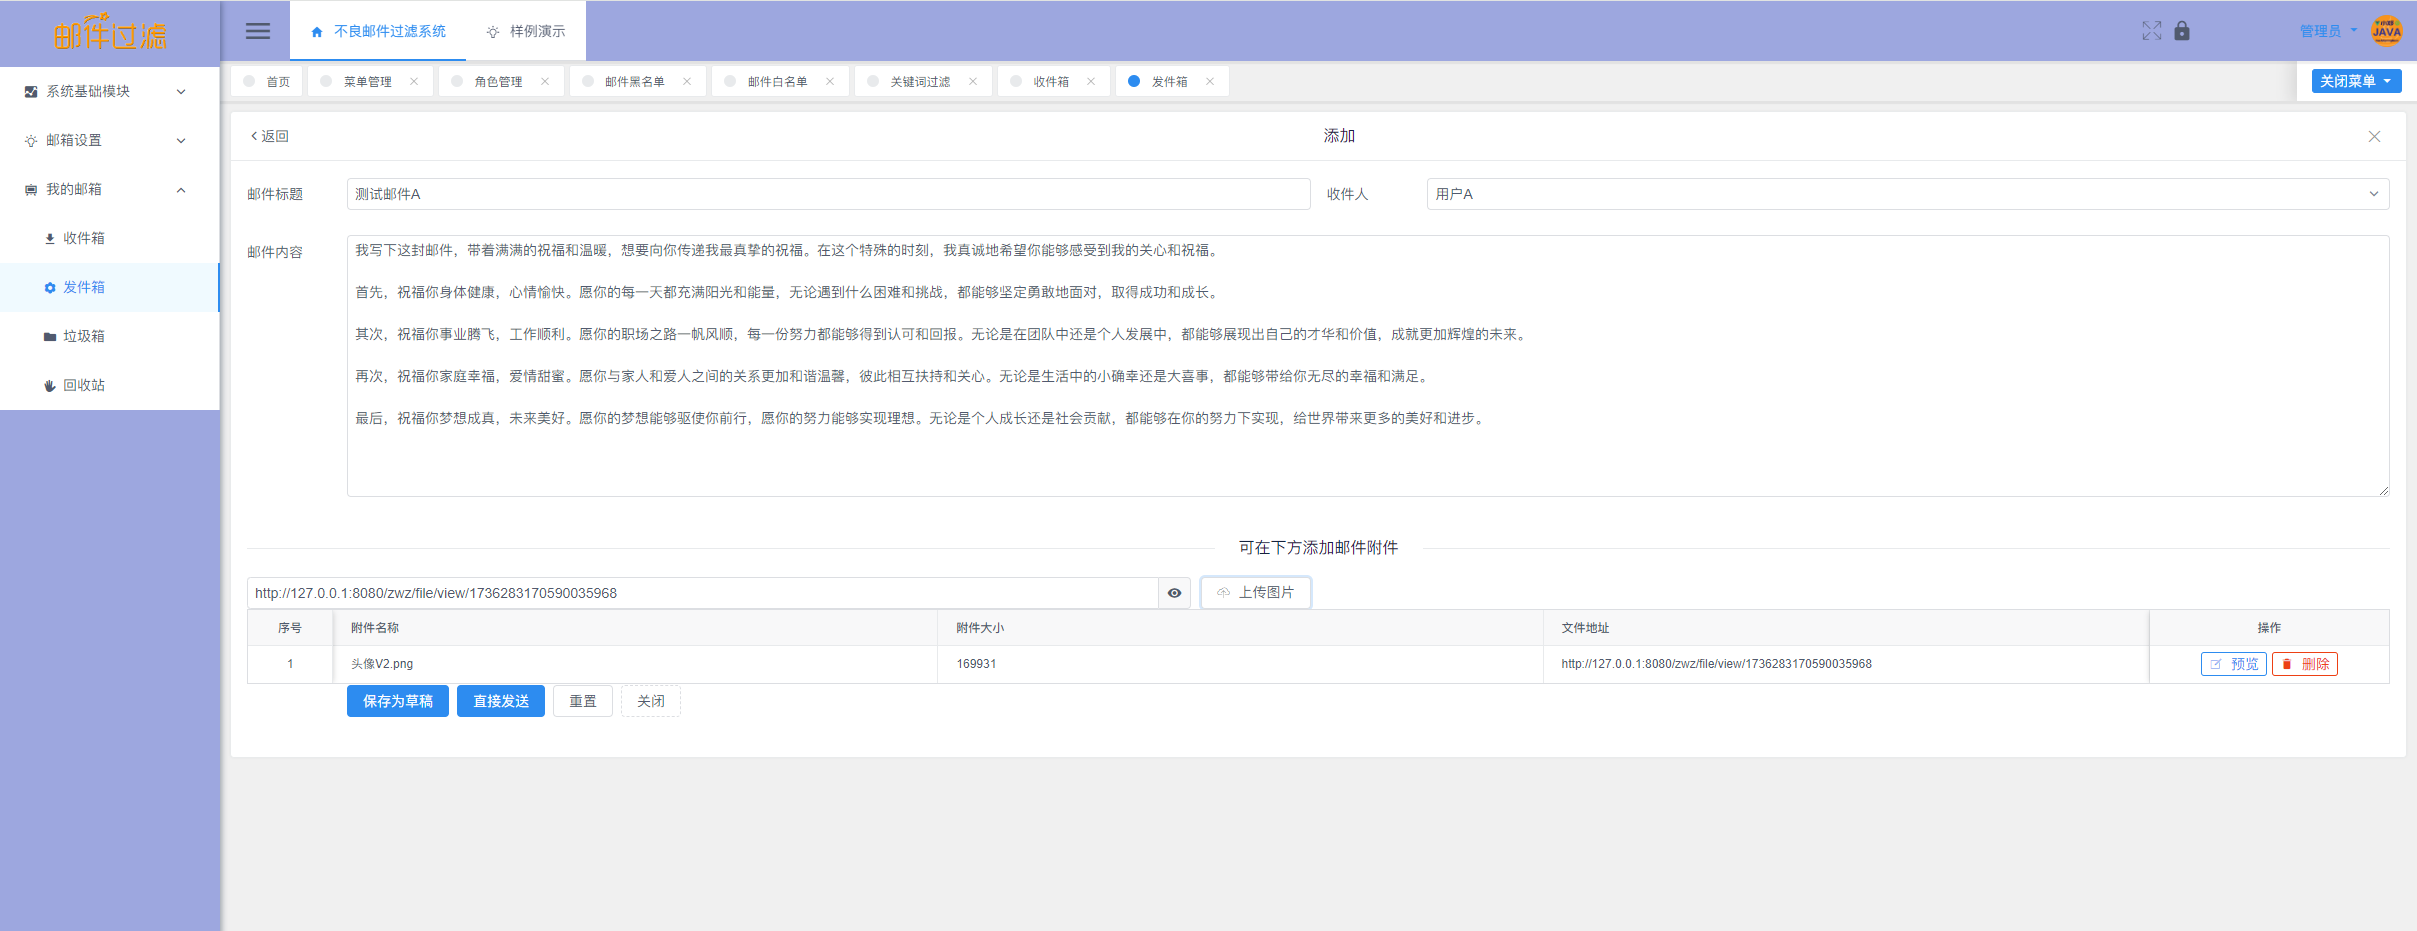The width and height of the screenshot is (2417, 931).
Task: Close the 邮件白名单 tab
Action: tap(830, 82)
